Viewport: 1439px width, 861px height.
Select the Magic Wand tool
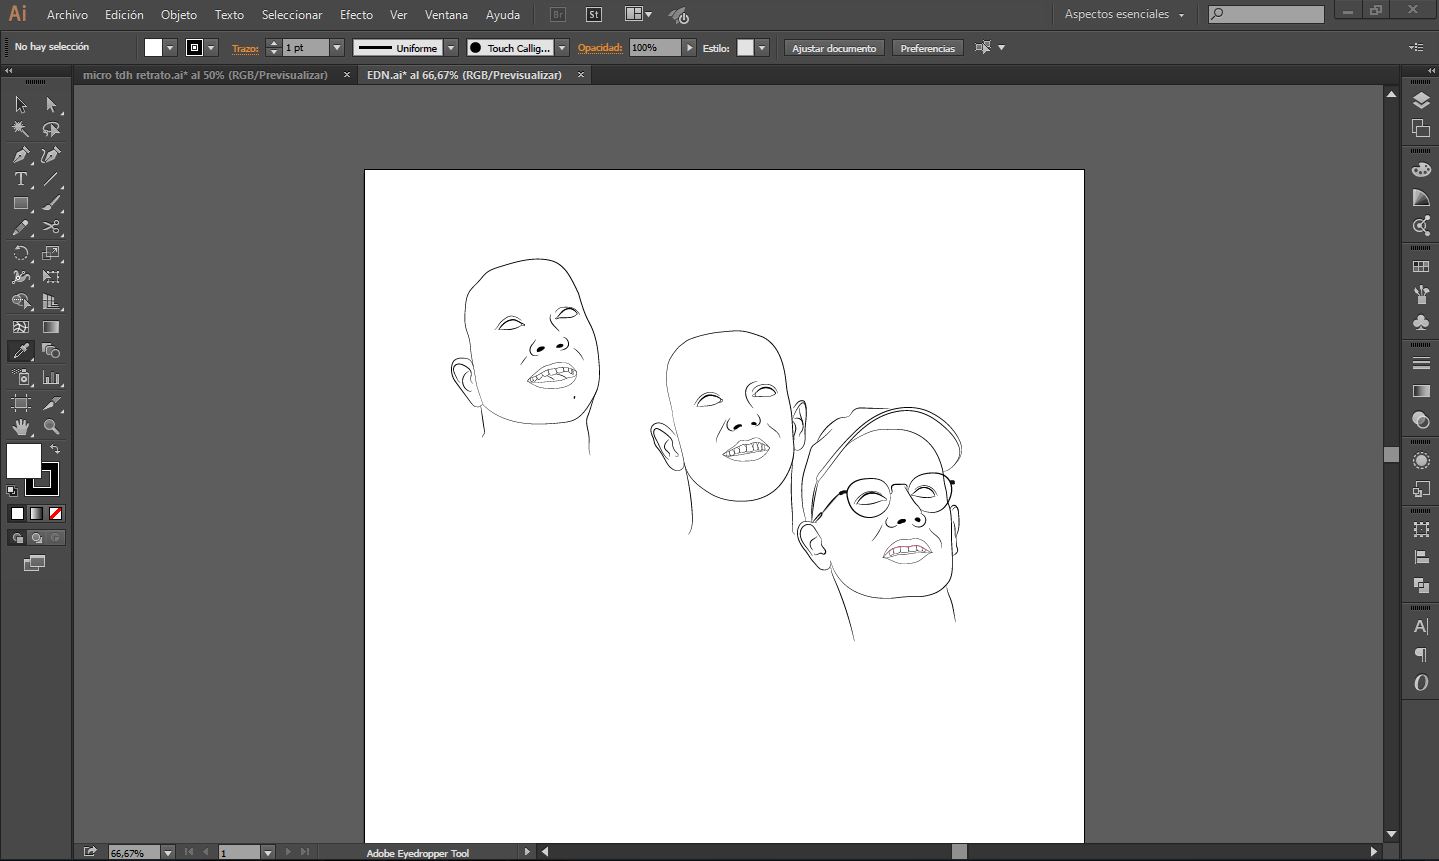(x=21, y=129)
